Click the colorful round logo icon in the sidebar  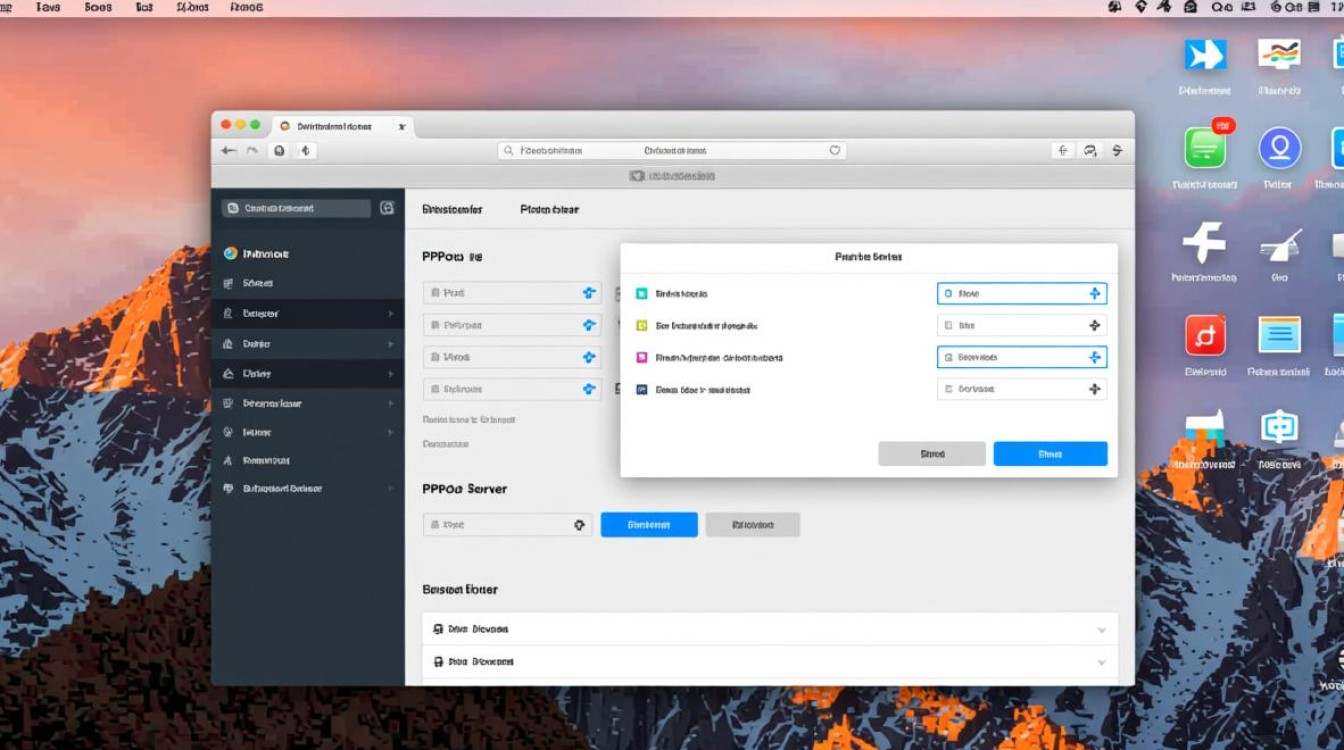pyautogui.click(x=230, y=254)
